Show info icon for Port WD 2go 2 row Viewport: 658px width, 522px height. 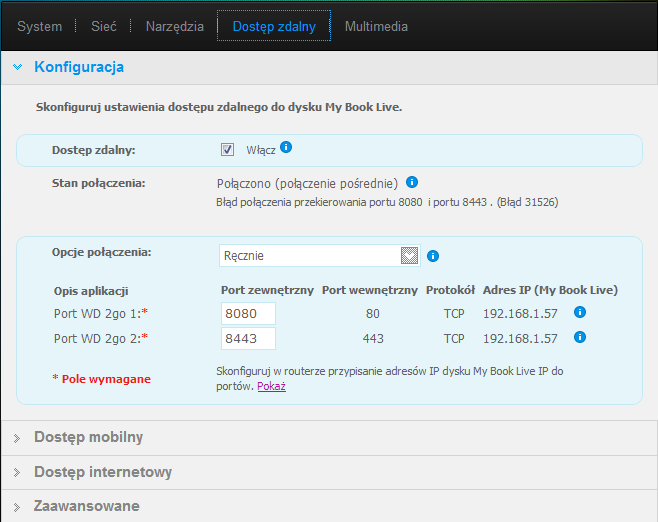coord(580,337)
